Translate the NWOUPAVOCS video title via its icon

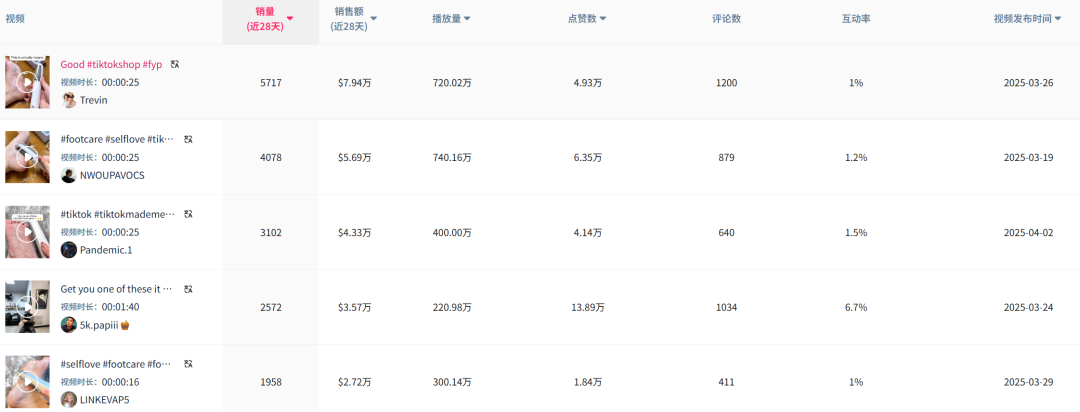(x=188, y=139)
